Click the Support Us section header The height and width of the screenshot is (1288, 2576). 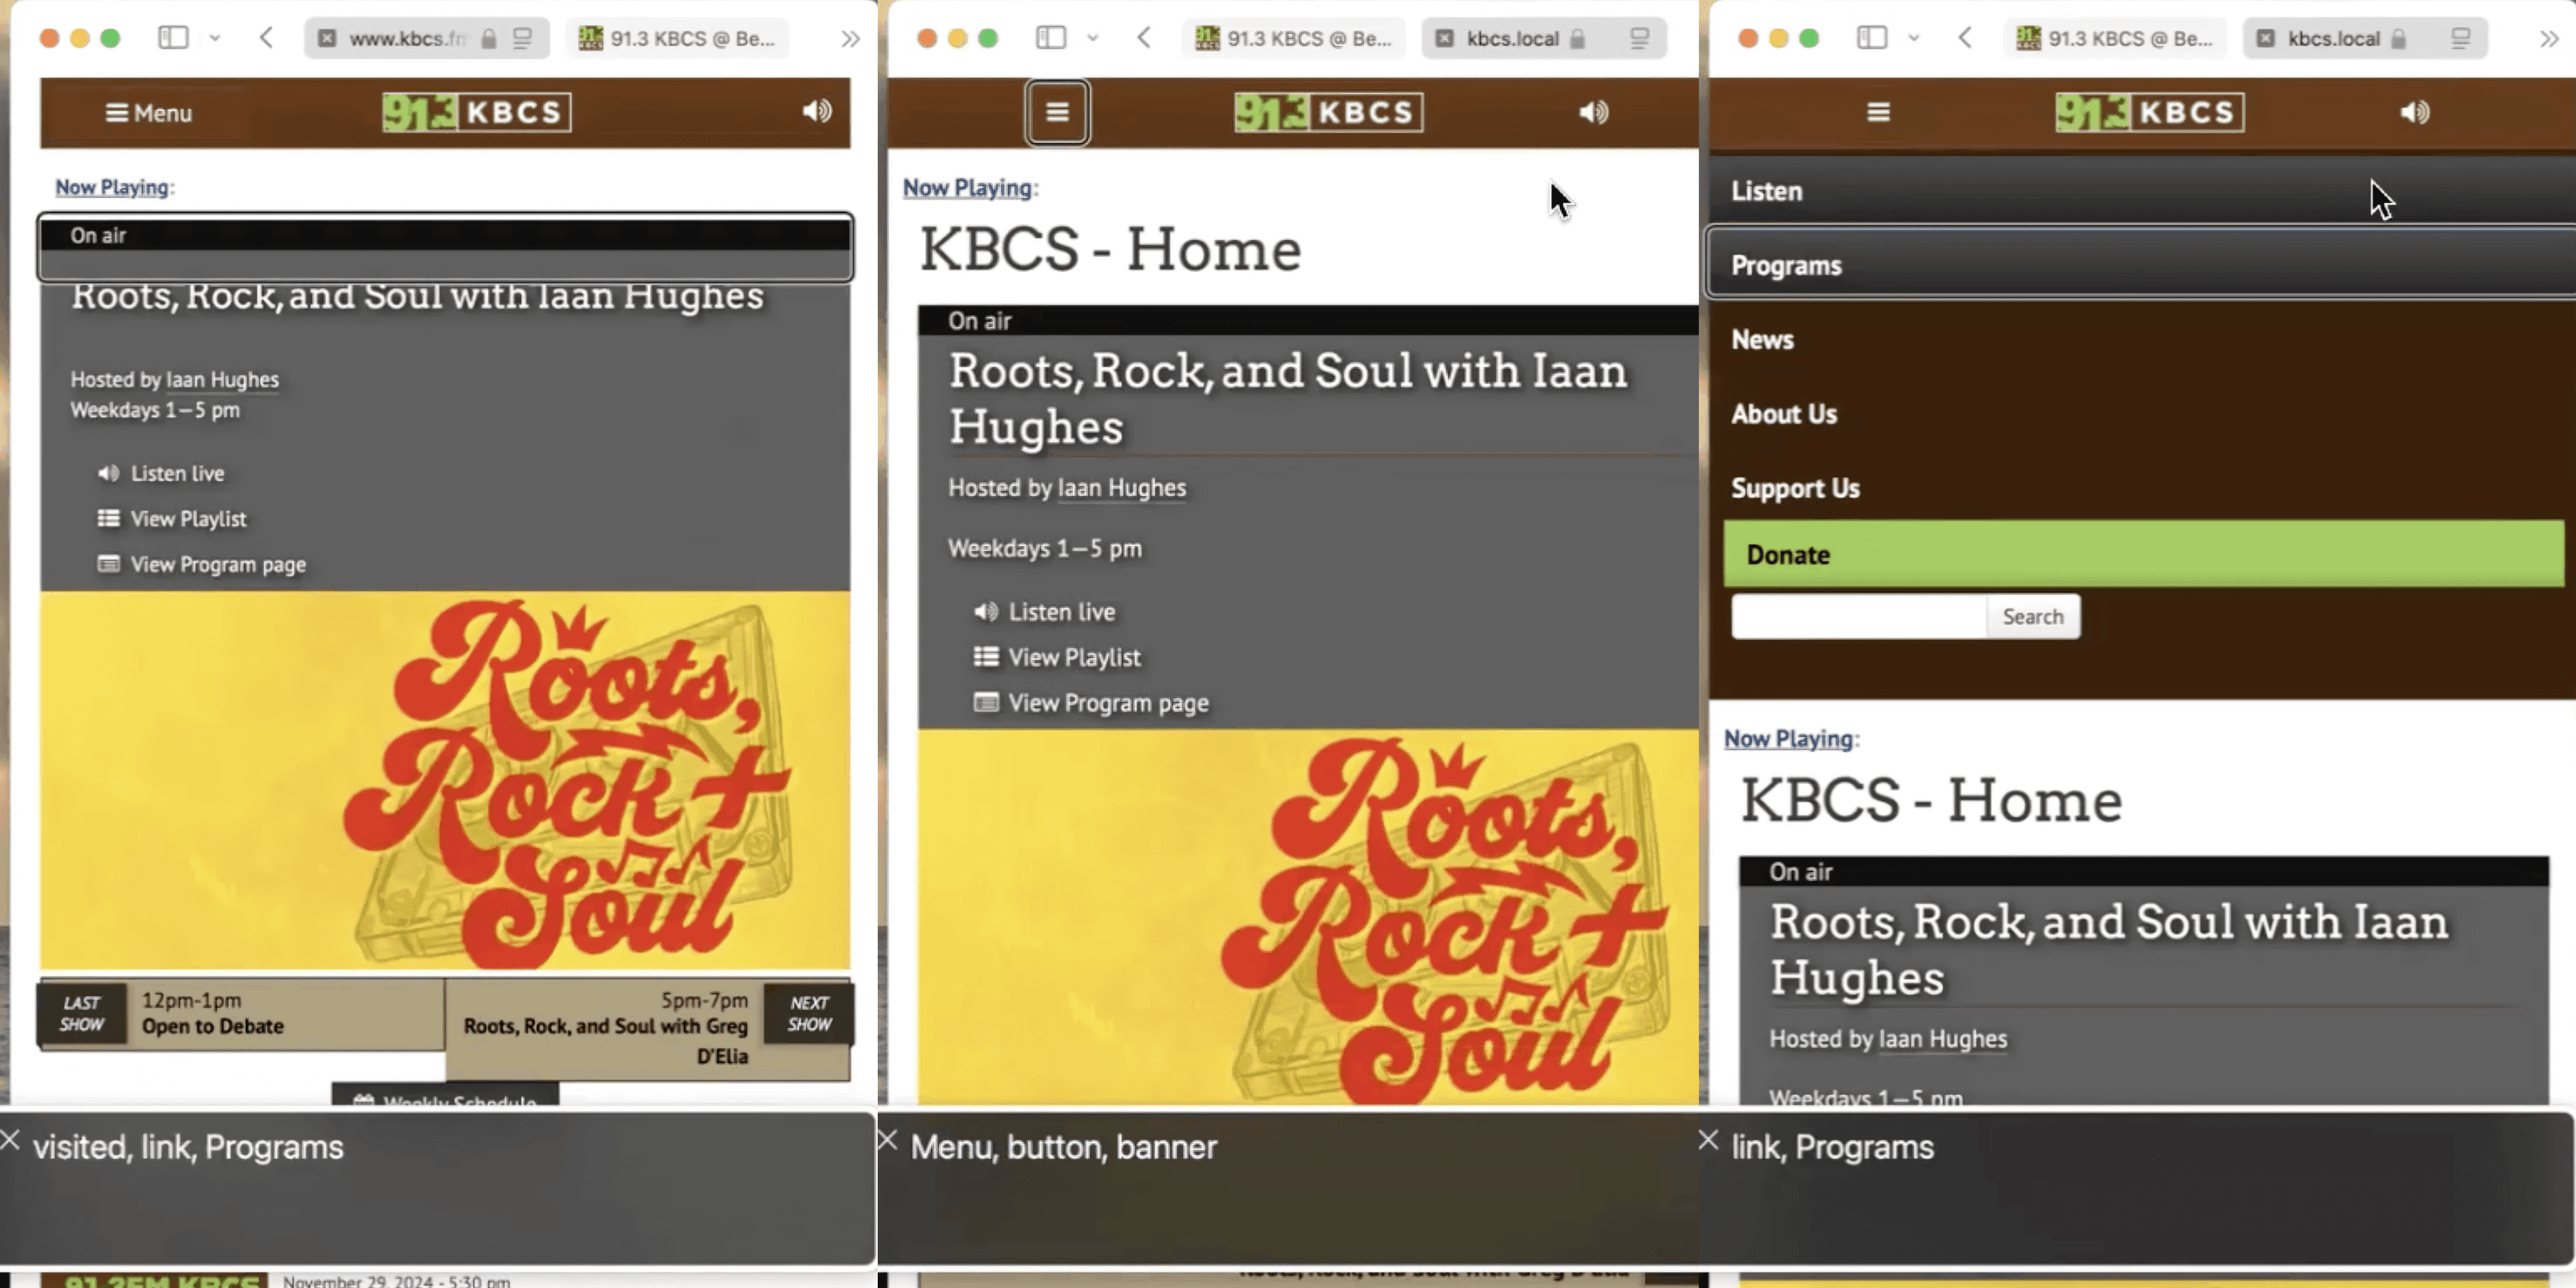click(1795, 488)
